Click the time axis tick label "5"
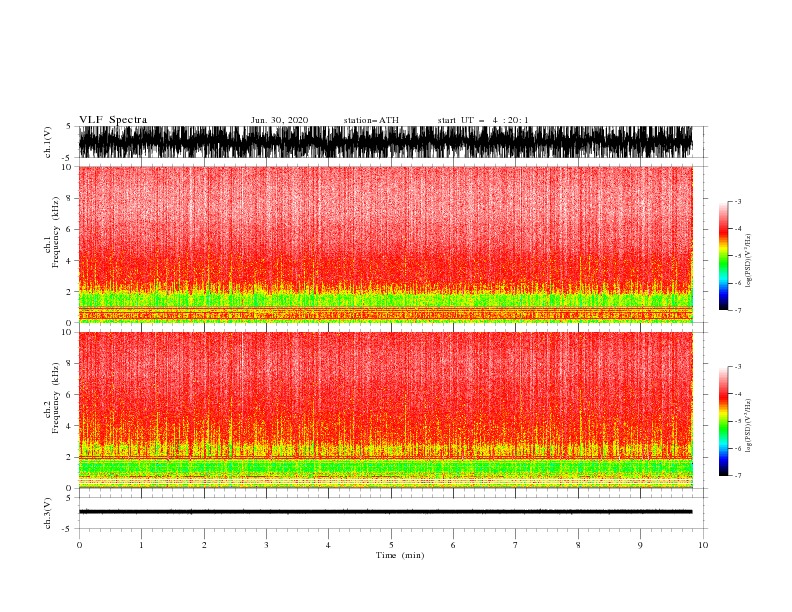Image resolution: width=792 pixels, height=612 pixels. tap(391, 545)
